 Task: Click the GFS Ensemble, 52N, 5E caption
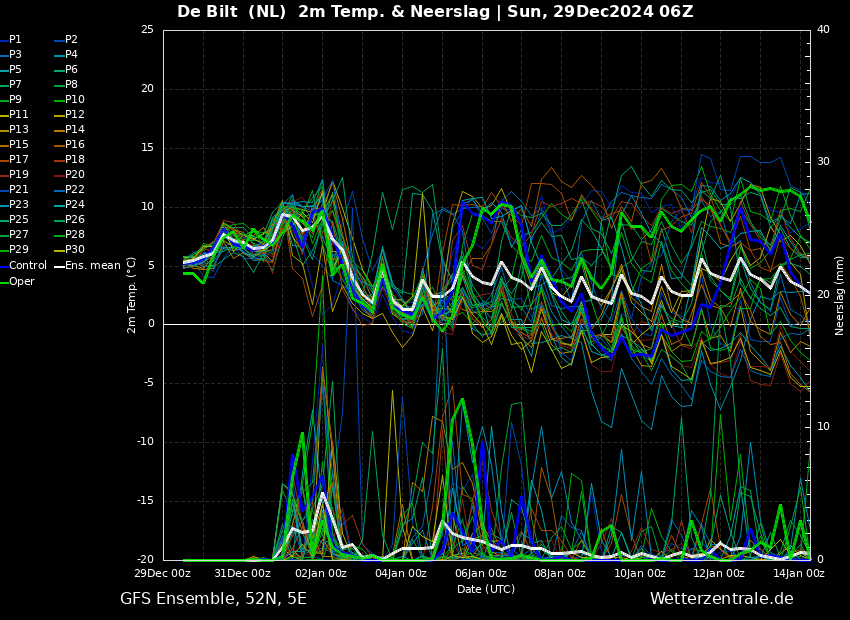(x=213, y=599)
